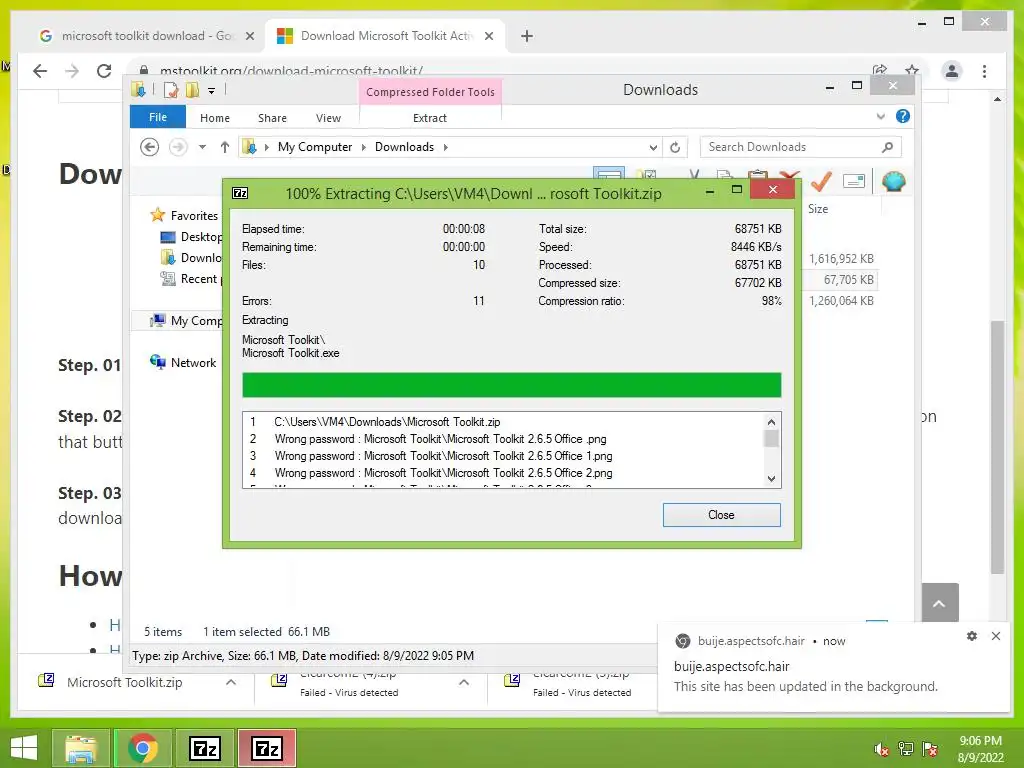Select the Microsoft Toolkit.zip path log entry
This screenshot has width=1024, height=768.
coord(387,422)
